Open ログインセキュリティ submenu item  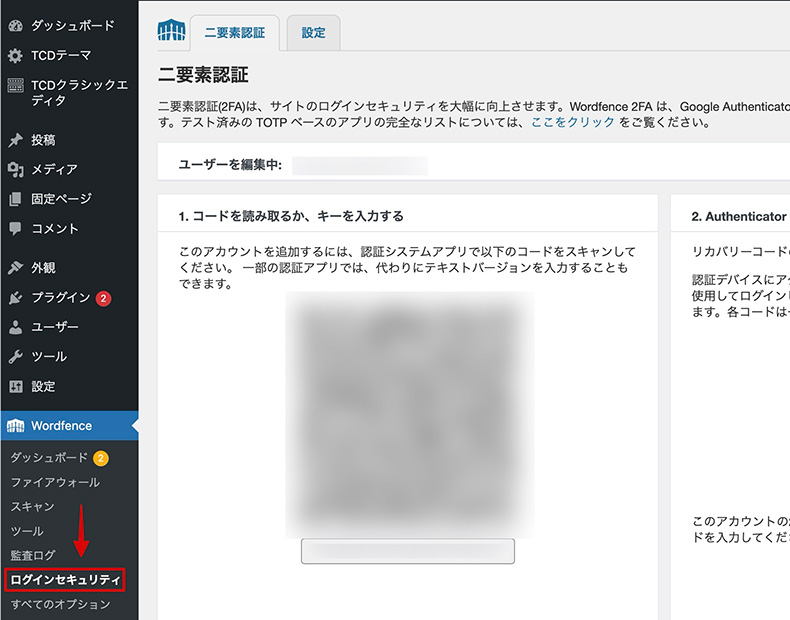tap(65, 580)
